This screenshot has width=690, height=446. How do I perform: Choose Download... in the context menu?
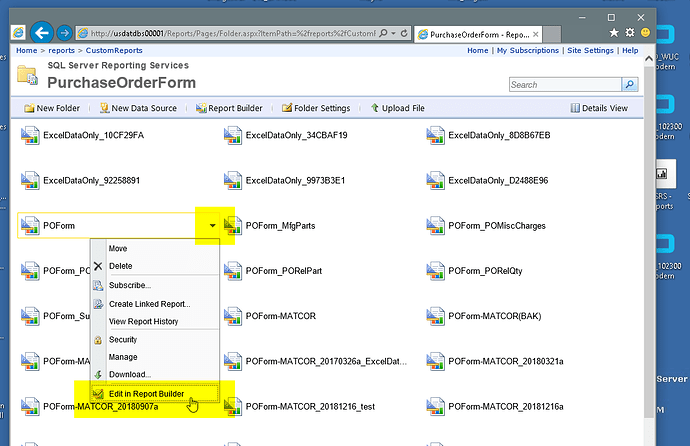pyautogui.click(x=154, y=374)
